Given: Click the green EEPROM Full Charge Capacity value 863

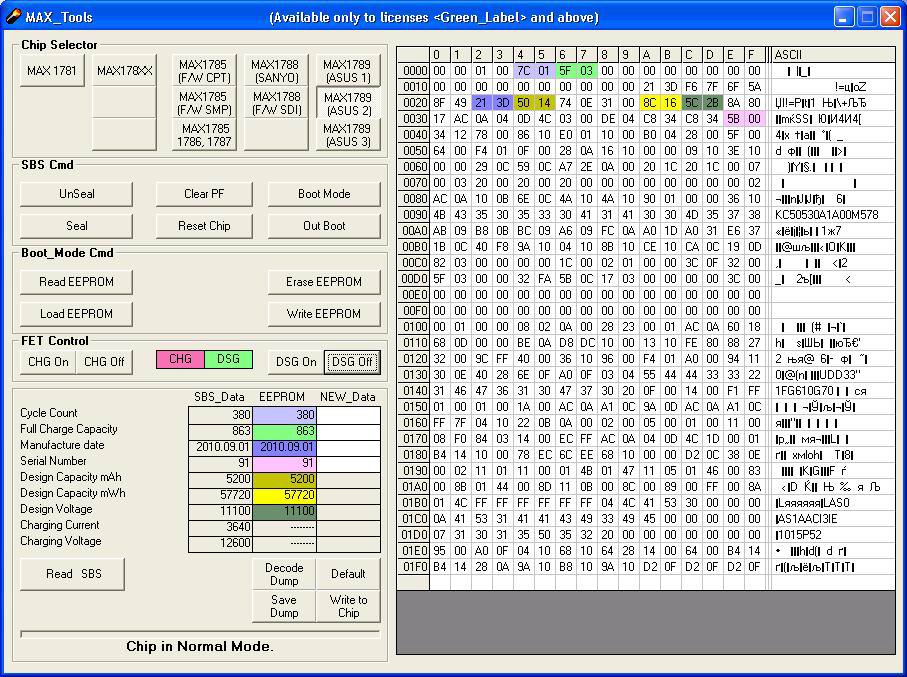Looking at the screenshot, I should pyautogui.click(x=284, y=431).
